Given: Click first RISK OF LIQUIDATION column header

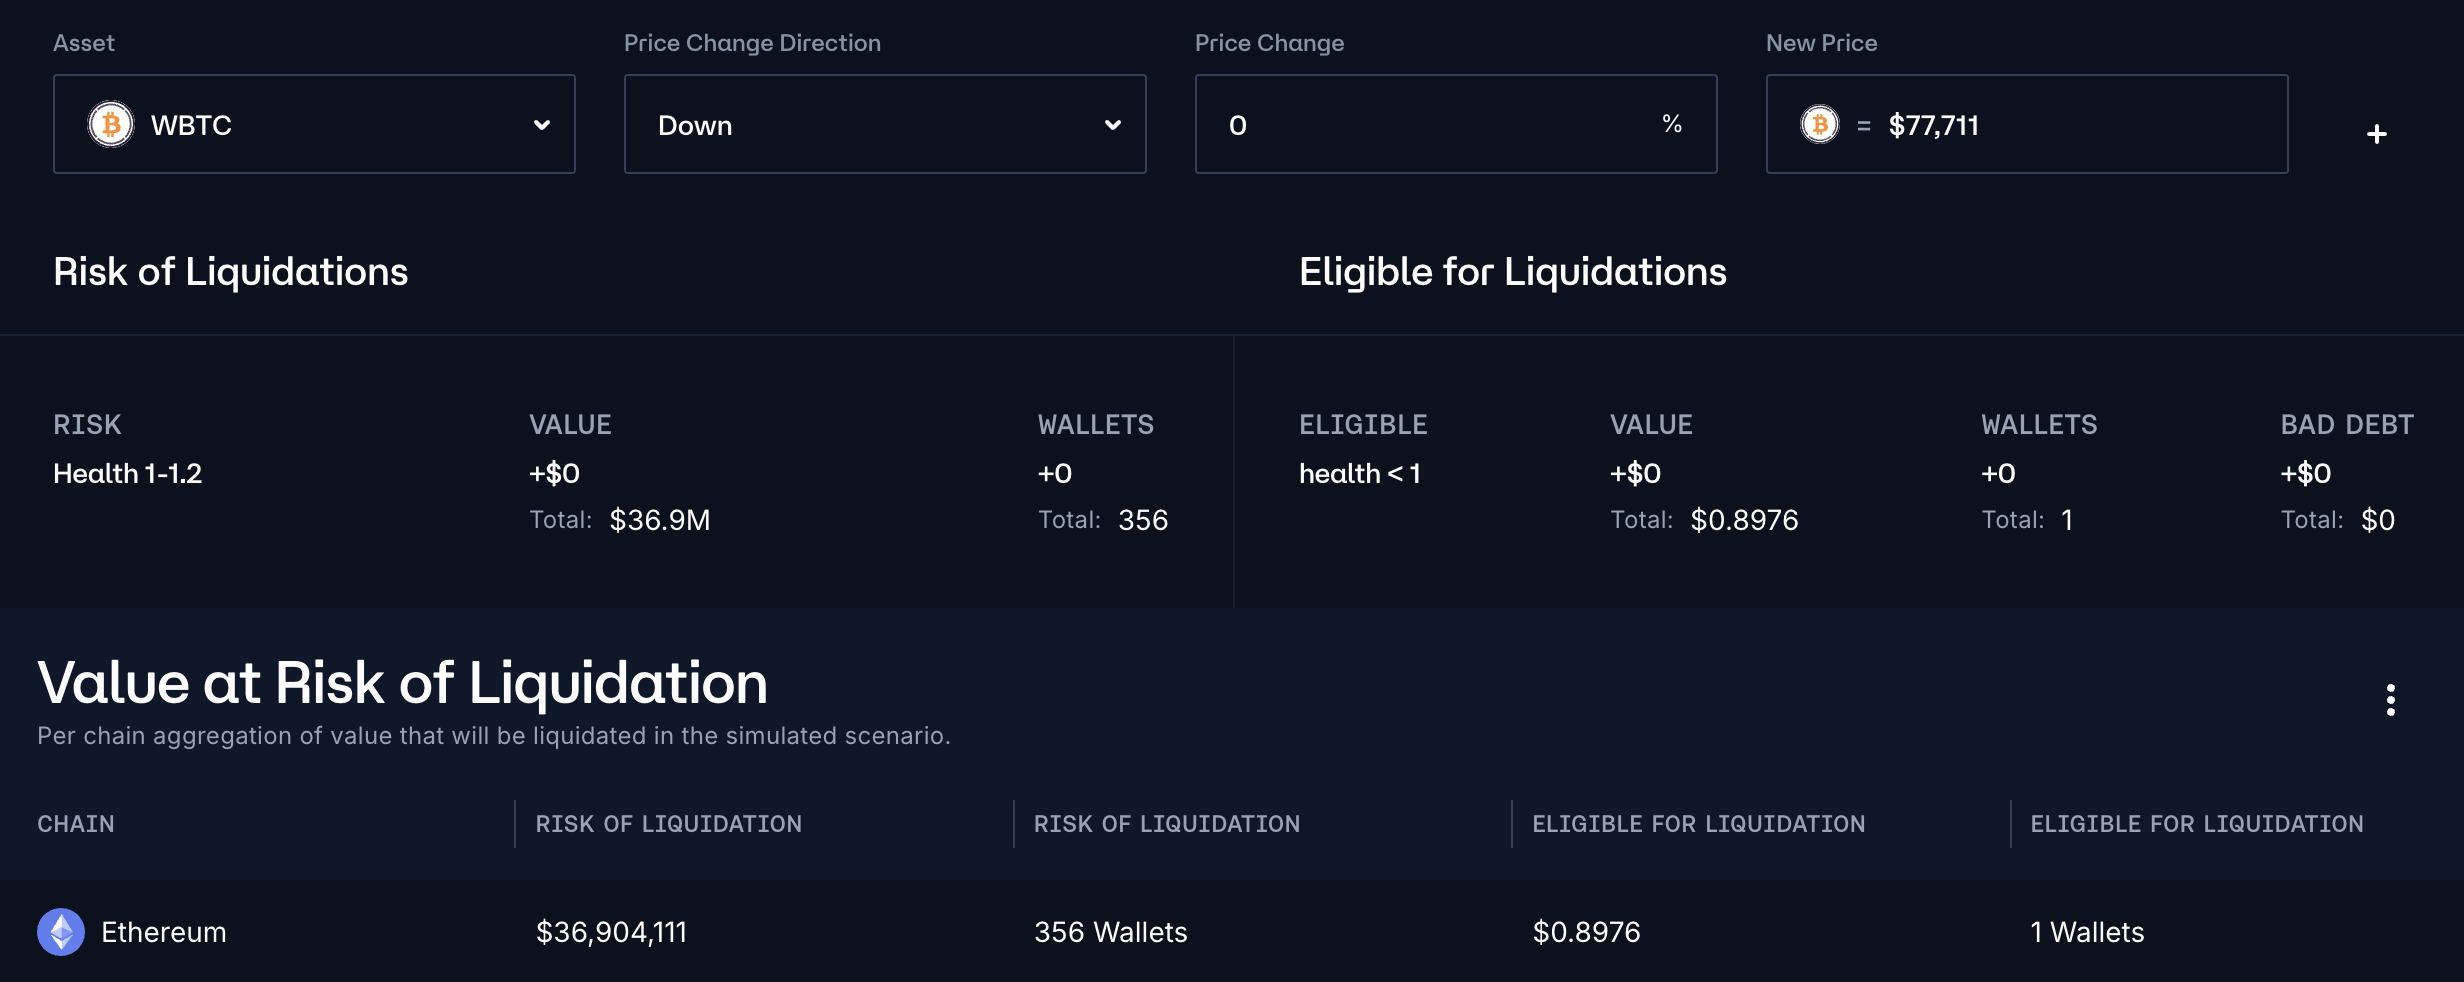Looking at the screenshot, I should 668,824.
